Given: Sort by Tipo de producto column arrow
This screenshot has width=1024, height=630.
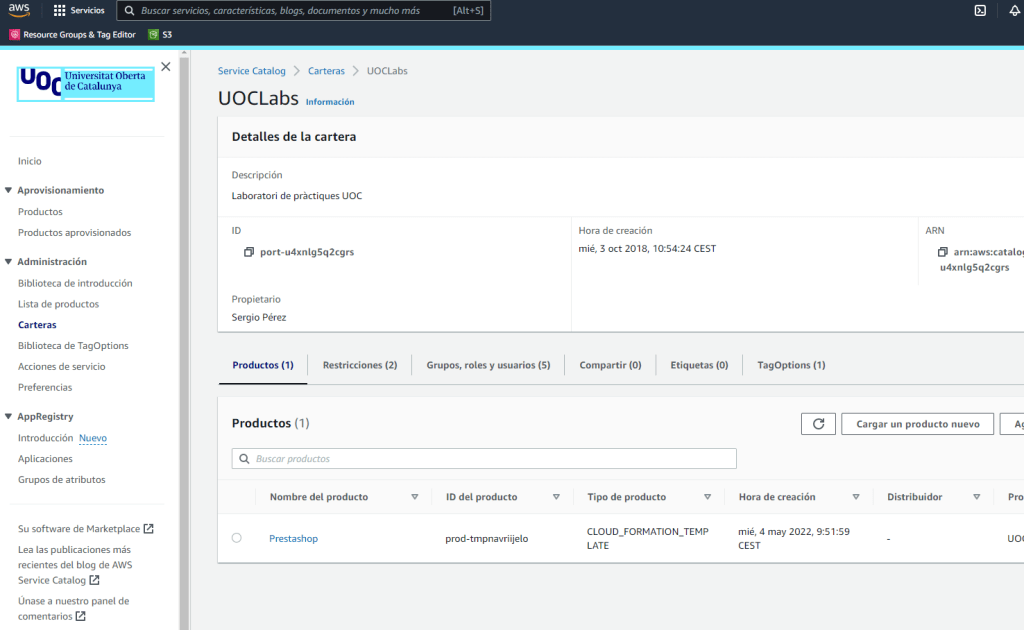Looking at the screenshot, I should [707, 497].
